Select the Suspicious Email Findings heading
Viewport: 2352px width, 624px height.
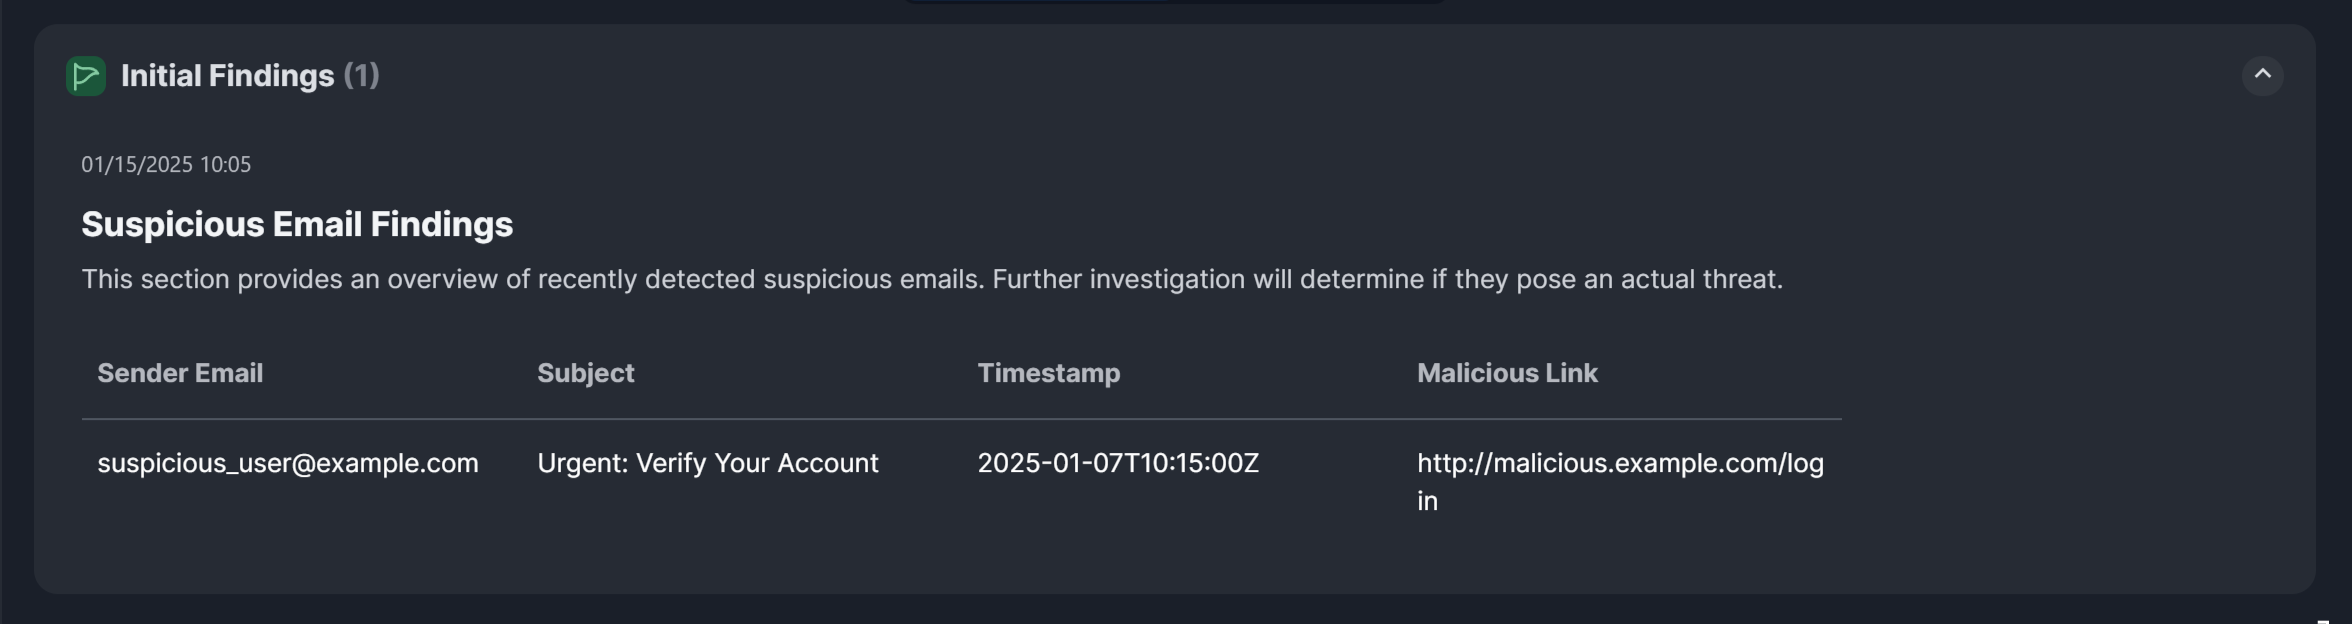pyautogui.click(x=297, y=225)
